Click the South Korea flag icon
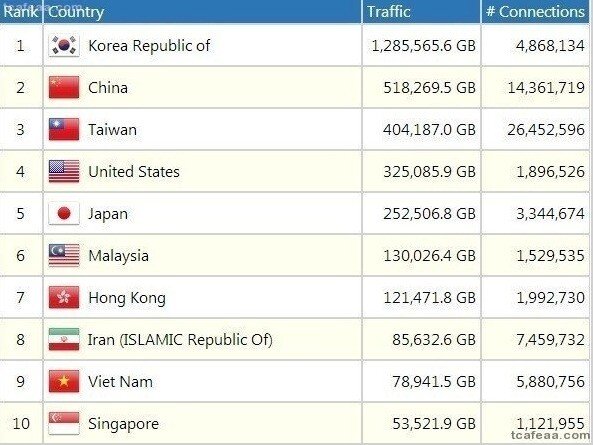 pos(64,46)
